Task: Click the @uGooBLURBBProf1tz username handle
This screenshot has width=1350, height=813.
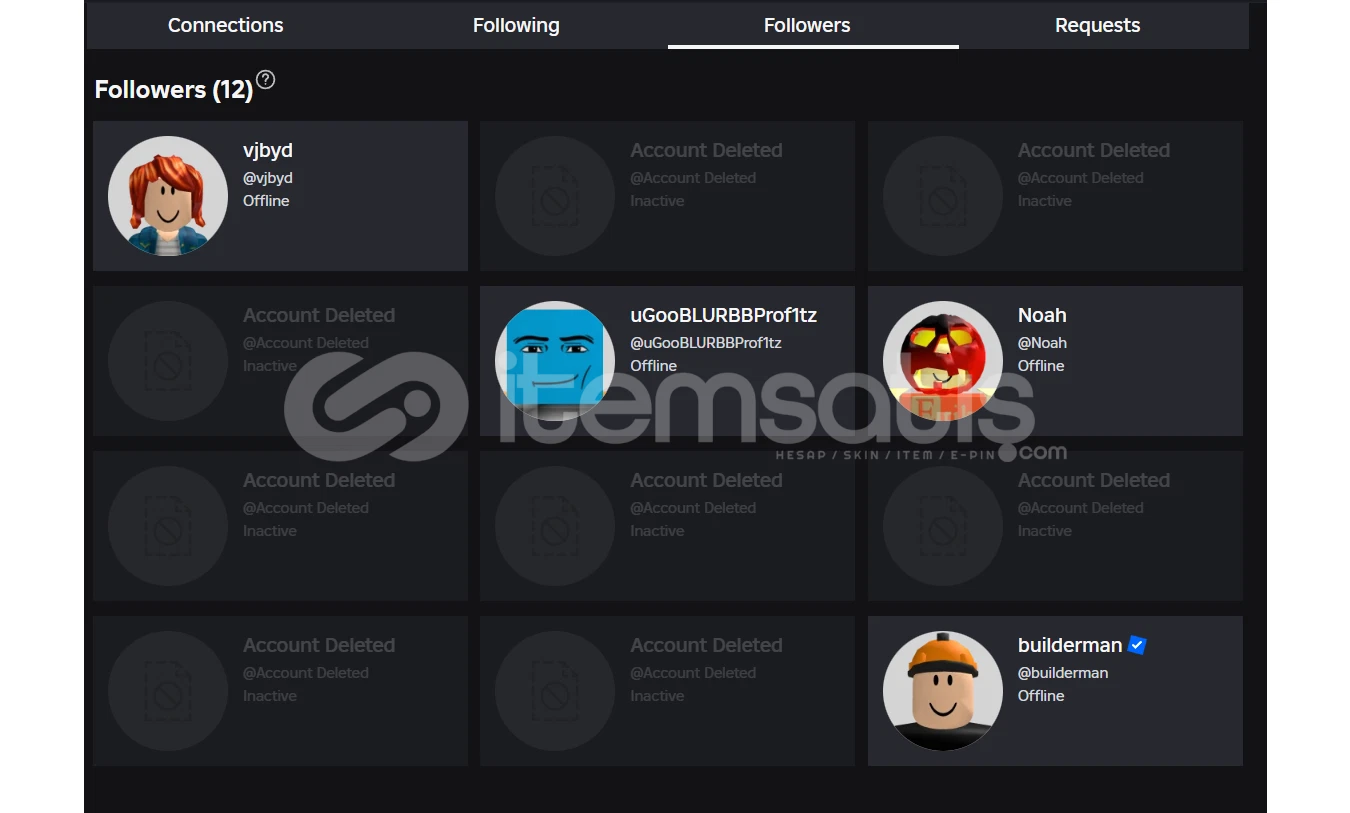Action: pos(705,343)
